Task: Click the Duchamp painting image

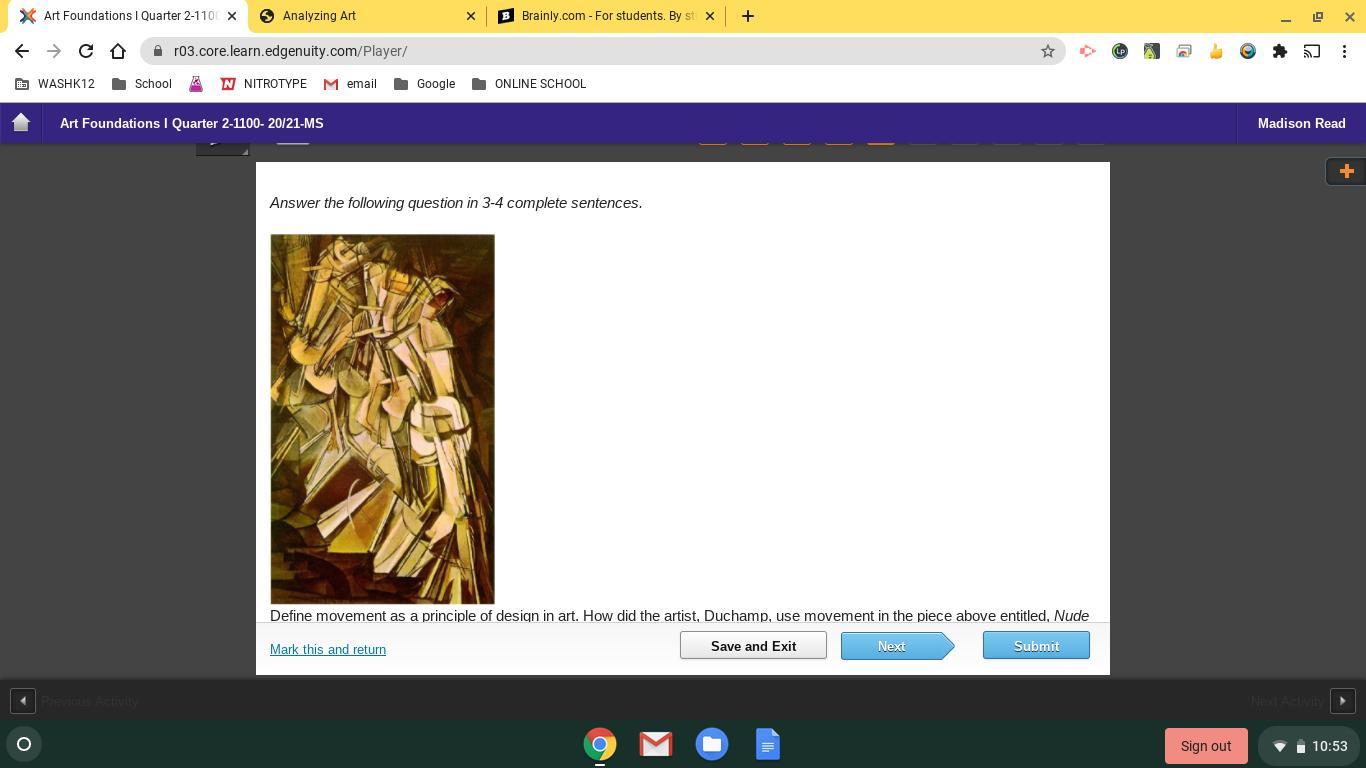Action: pyautogui.click(x=382, y=419)
